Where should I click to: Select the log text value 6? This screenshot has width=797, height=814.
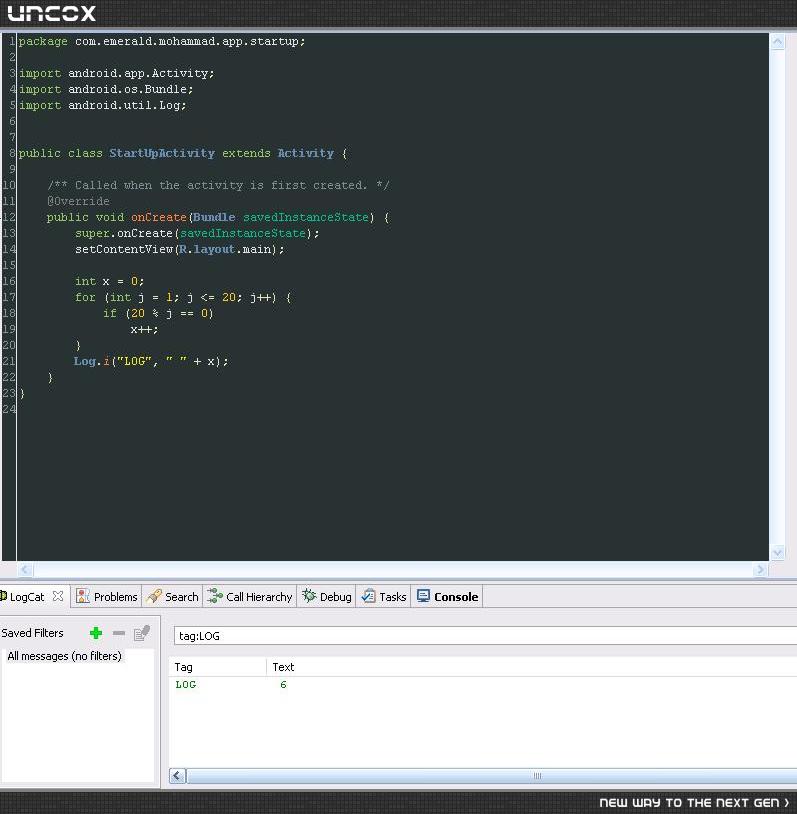(x=283, y=684)
